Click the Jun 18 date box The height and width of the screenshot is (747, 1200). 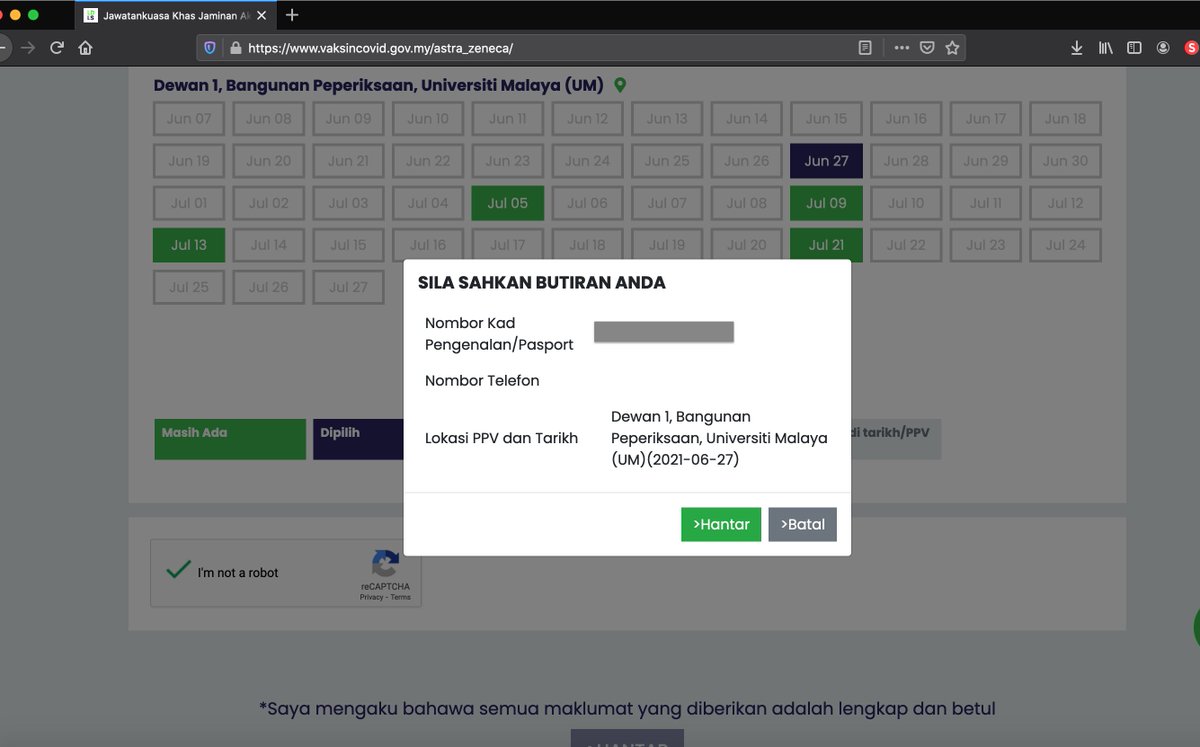pos(1065,118)
